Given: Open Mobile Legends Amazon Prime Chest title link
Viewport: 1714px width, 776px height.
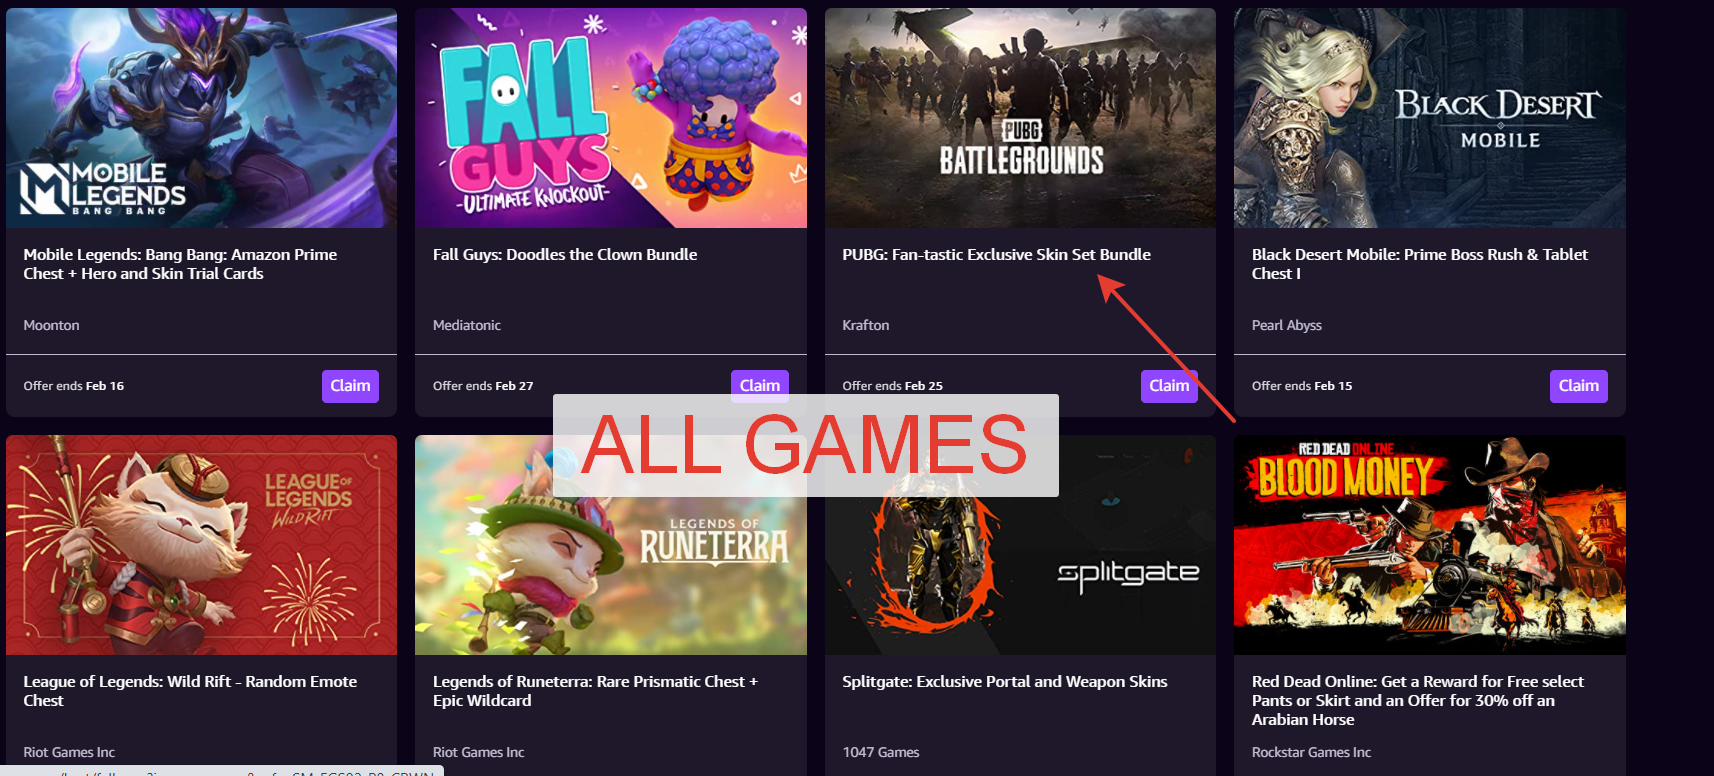Looking at the screenshot, I should coord(180,264).
